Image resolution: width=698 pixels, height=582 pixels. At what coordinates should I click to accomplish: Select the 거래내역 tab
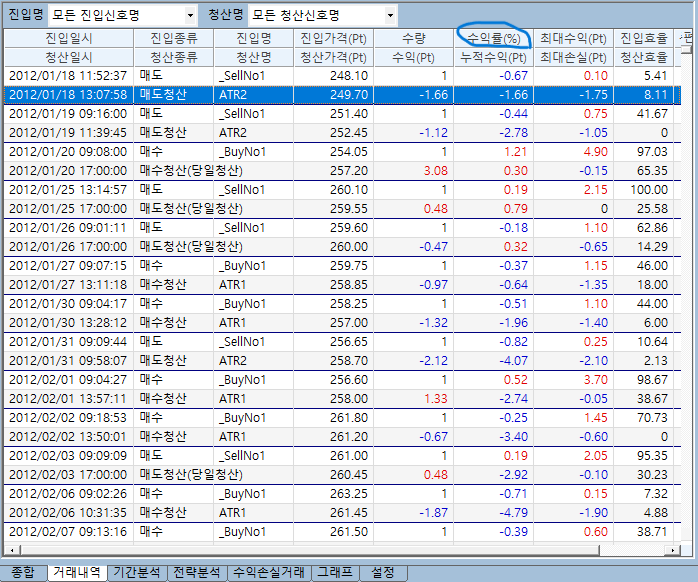(x=76, y=573)
